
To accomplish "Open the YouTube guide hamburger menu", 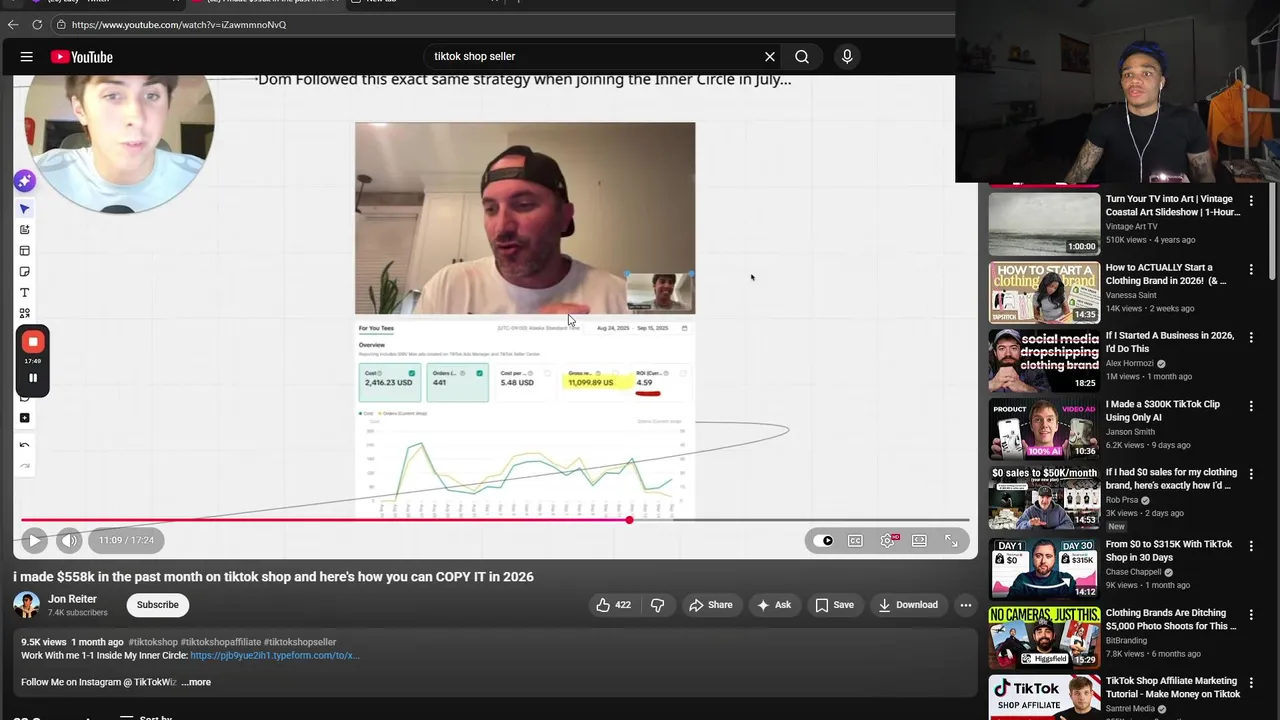I will (x=27, y=57).
